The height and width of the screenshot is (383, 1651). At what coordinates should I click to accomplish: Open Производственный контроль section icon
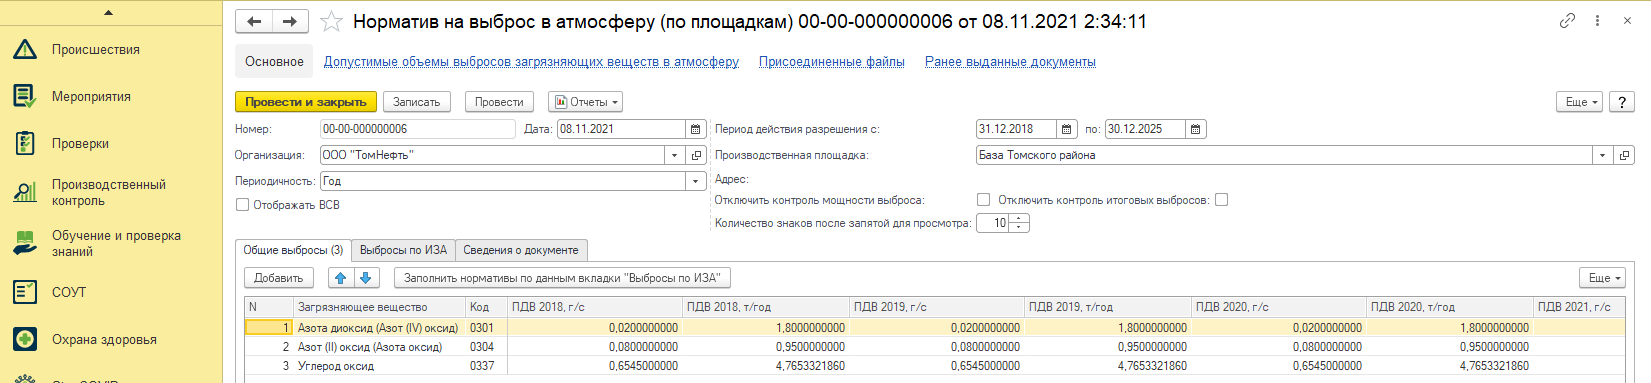pos(25,192)
